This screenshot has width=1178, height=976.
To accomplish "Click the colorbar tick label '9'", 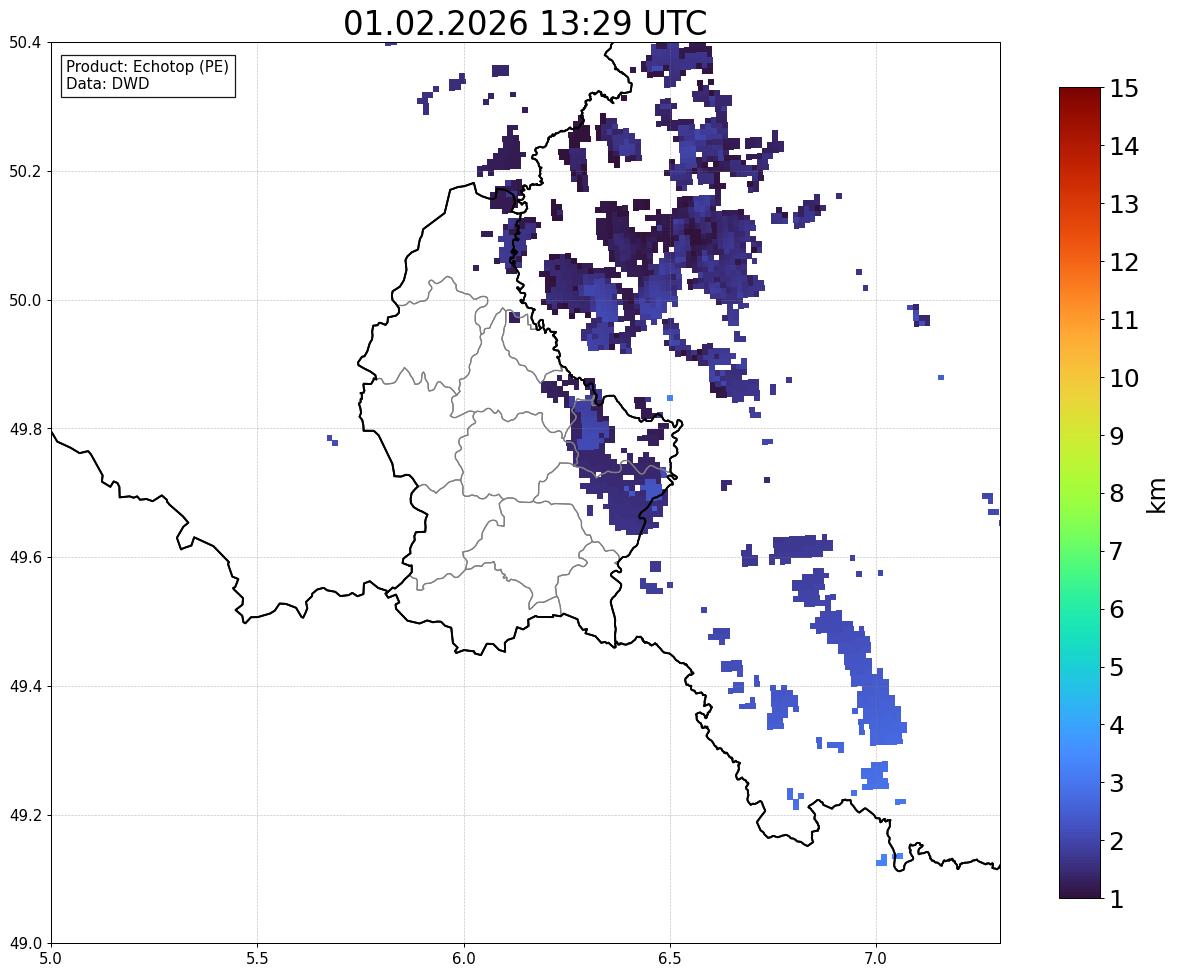I will 1117,436.
